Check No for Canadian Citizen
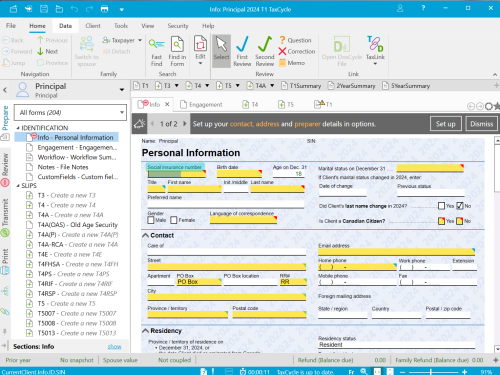The height and width of the screenshot is (375, 500). (x=460, y=221)
